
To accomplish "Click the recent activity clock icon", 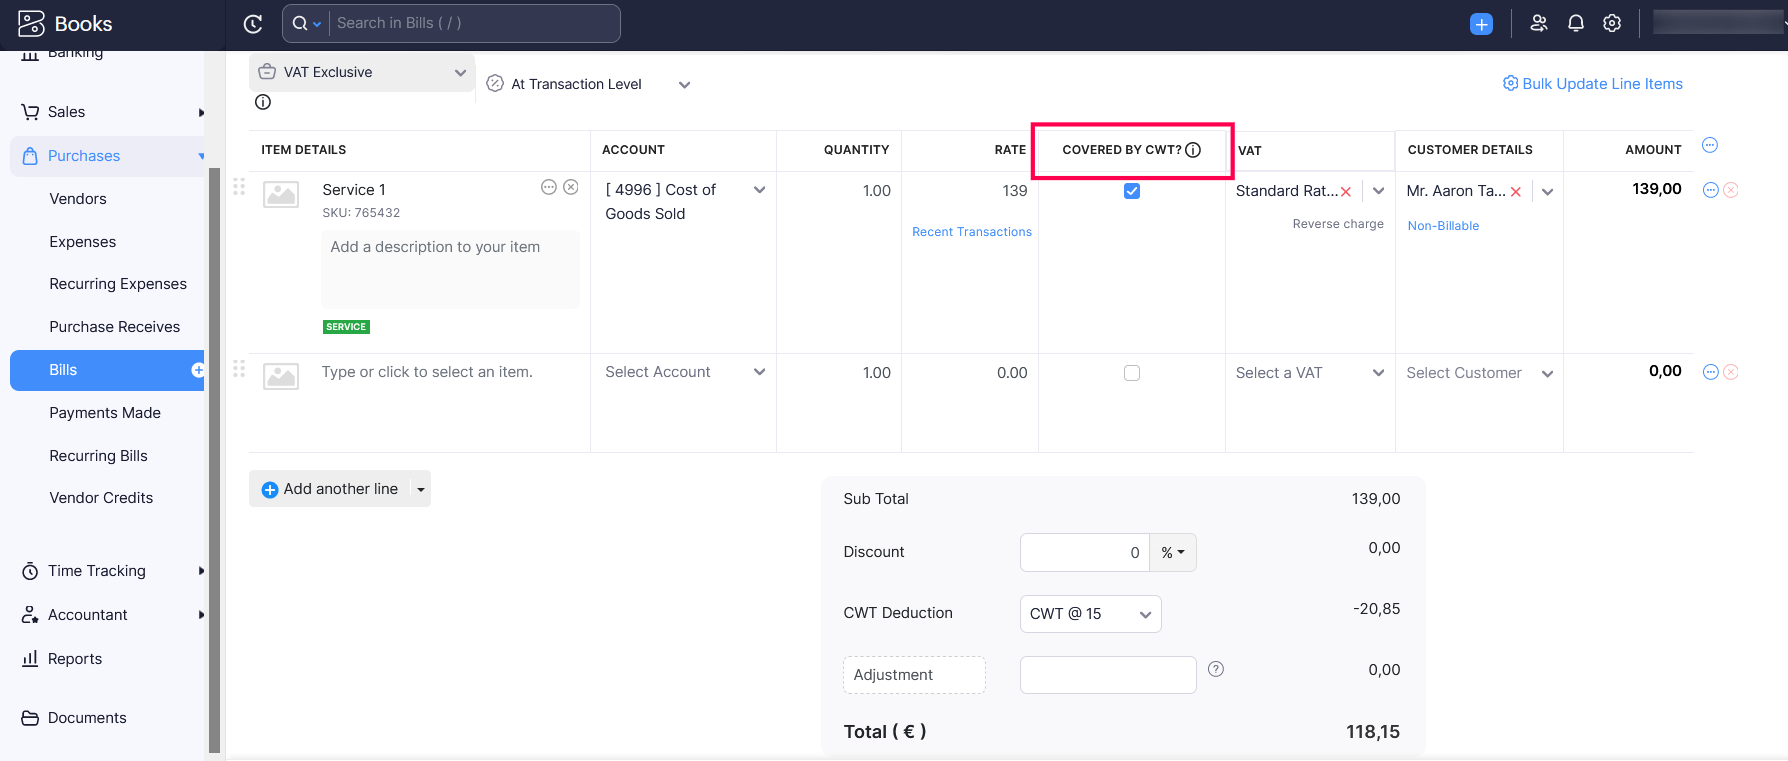I will click(x=253, y=24).
